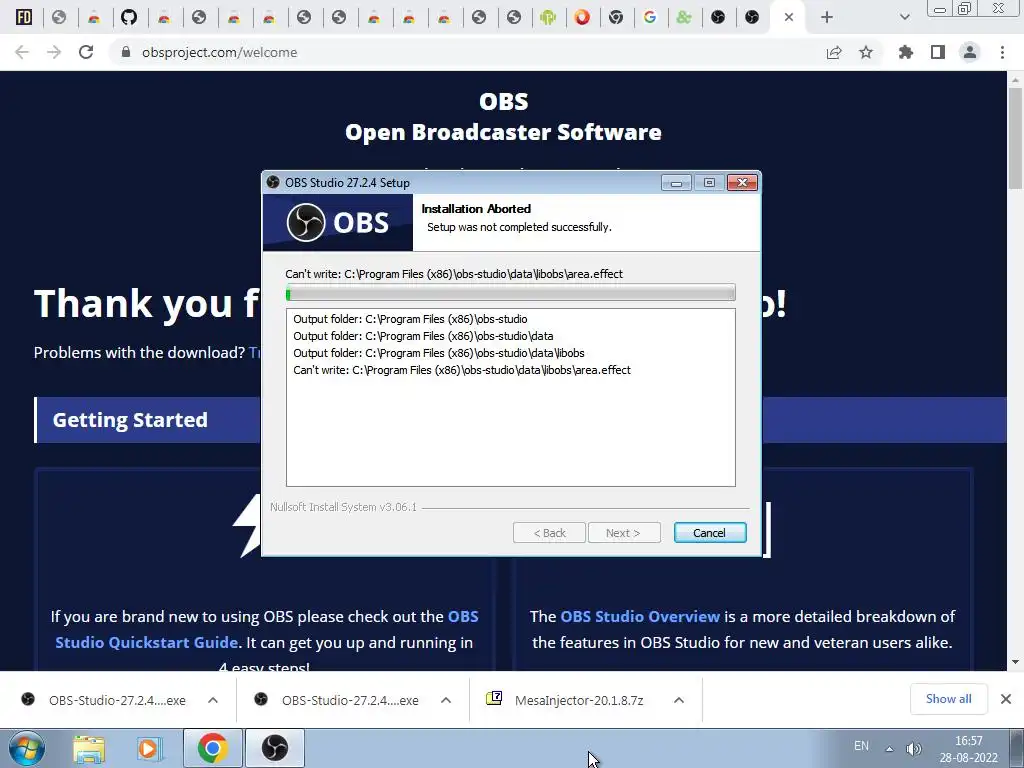Screen dimensions: 1024x768
Task: Show hidden system tray icons
Action: 889,748
